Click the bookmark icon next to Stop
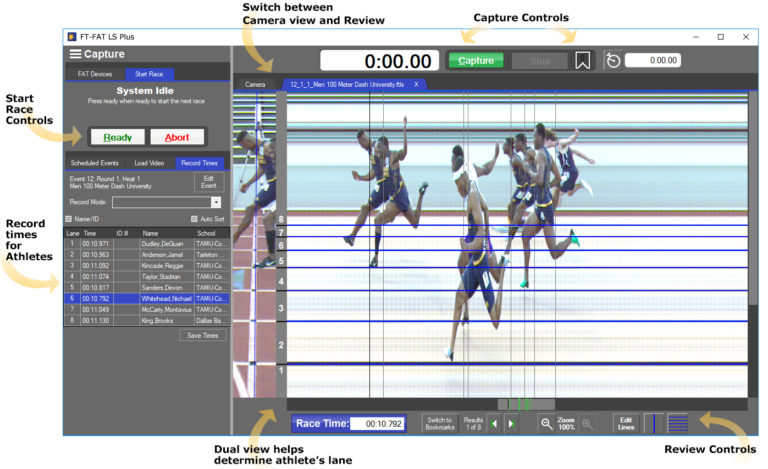This screenshot has width=768, height=469. coord(583,61)
